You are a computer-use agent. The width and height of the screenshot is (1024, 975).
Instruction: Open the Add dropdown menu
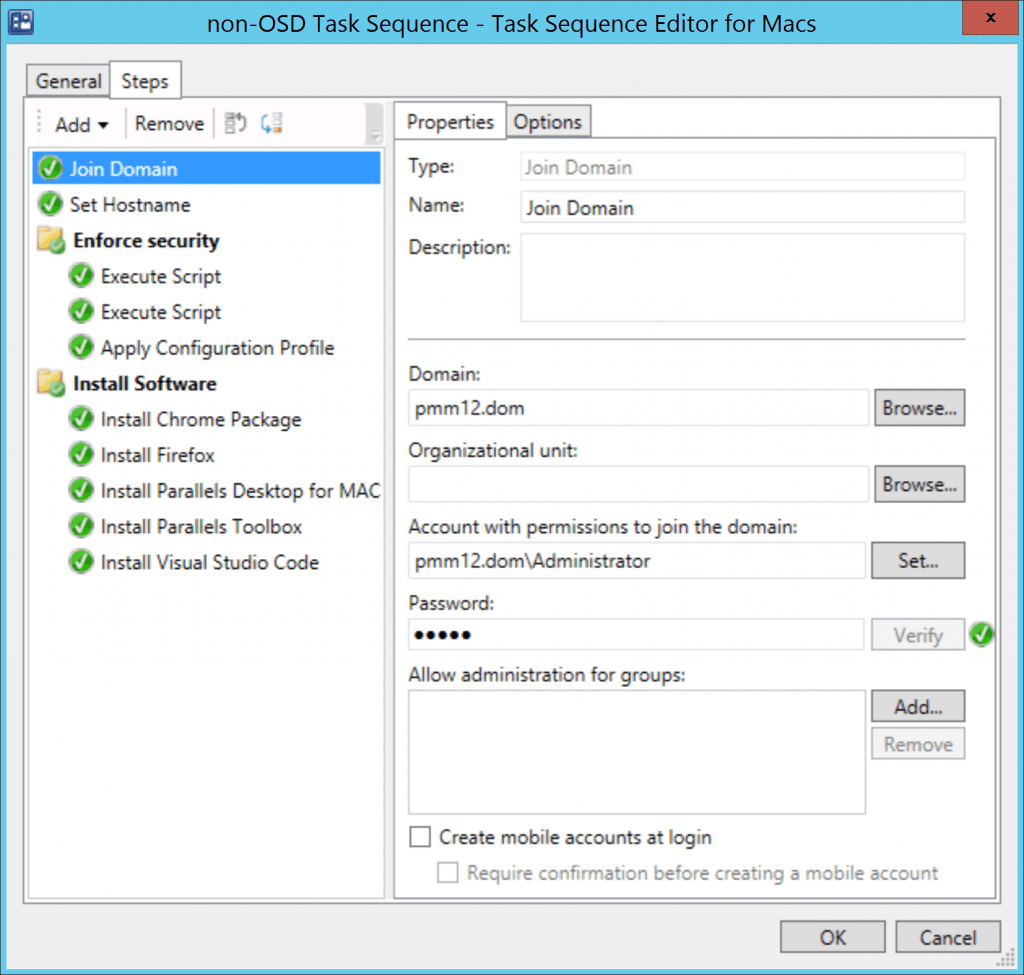[x=82, y=124]
